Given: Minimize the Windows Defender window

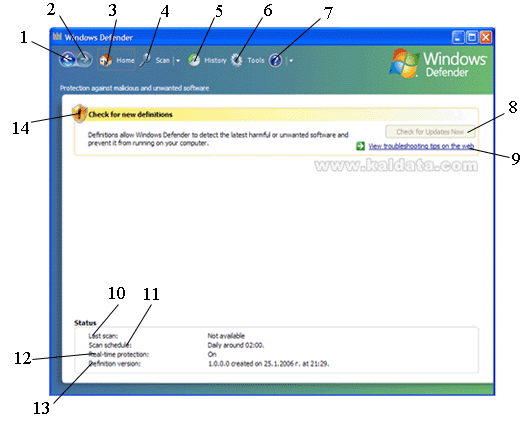Looking at the screenshot, I should point(458,37).
